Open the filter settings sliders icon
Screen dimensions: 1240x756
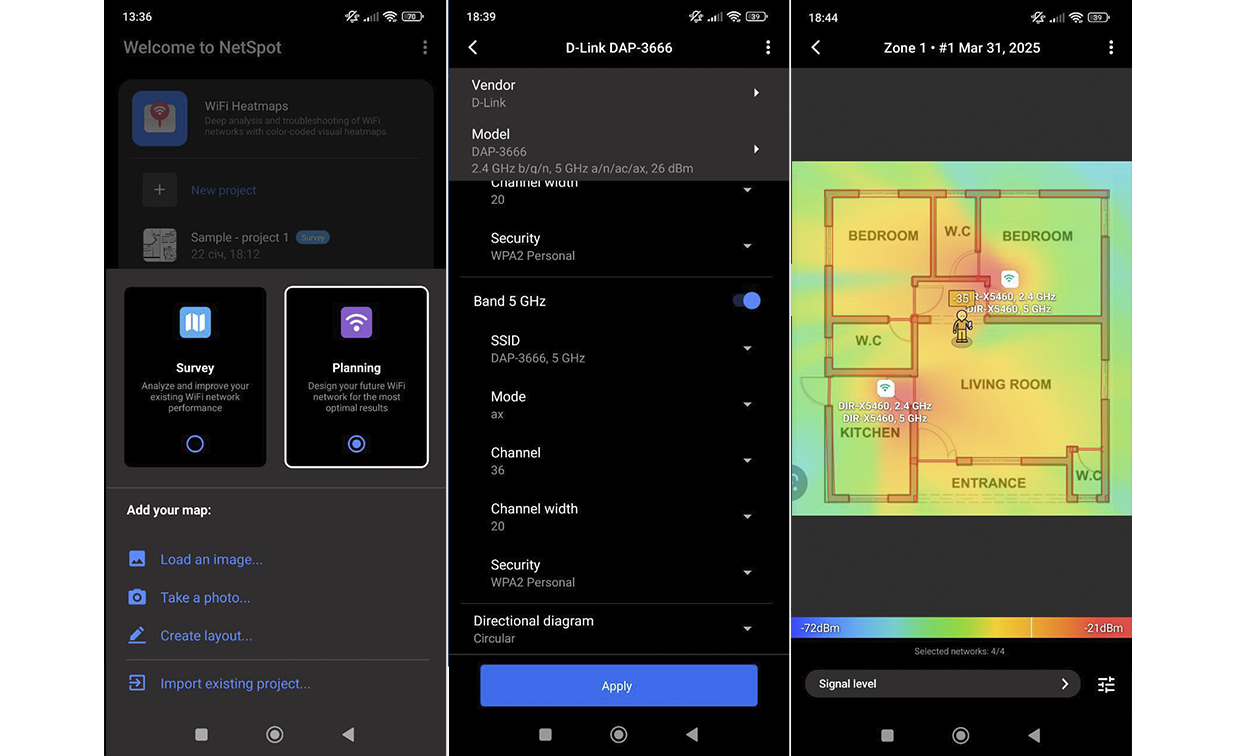click(x=1105, y=685)
